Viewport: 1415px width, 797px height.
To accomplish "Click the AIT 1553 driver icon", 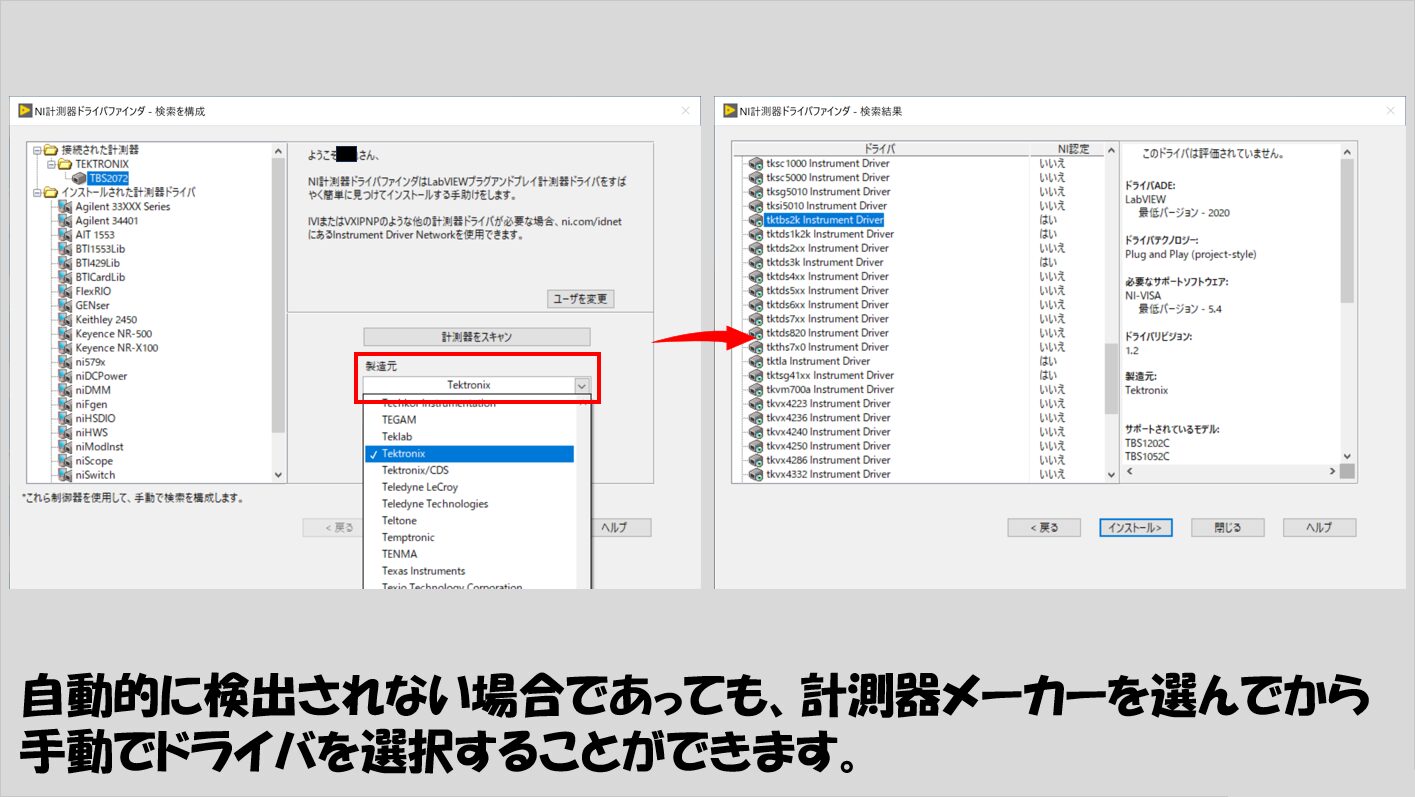I will [x=65, y=234].
